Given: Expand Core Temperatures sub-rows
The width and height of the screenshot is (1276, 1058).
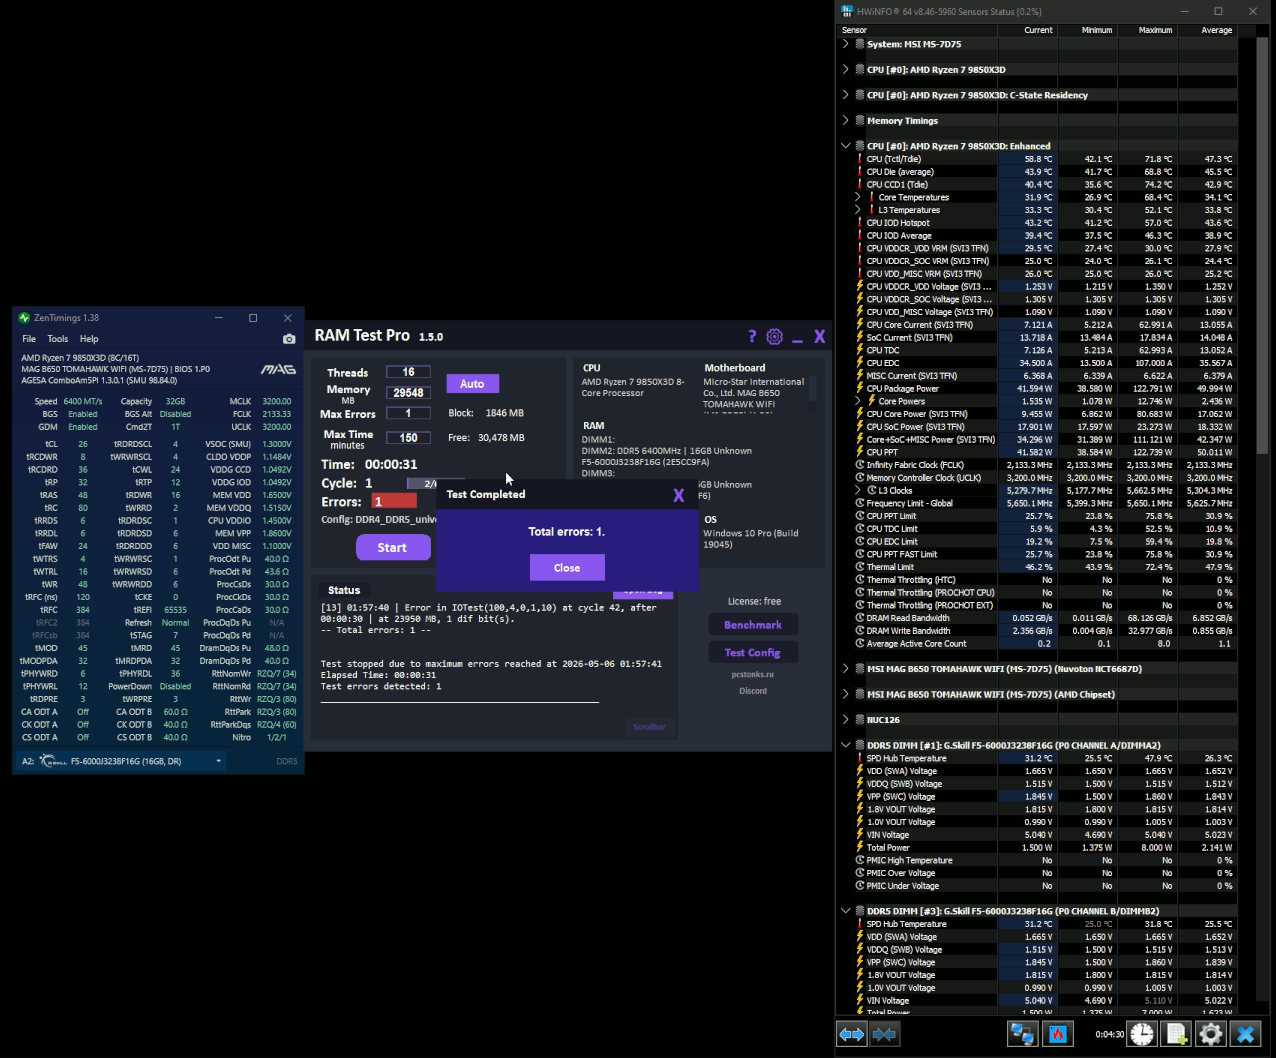Looking at the screenshot, I should click(x=858, y=197).
